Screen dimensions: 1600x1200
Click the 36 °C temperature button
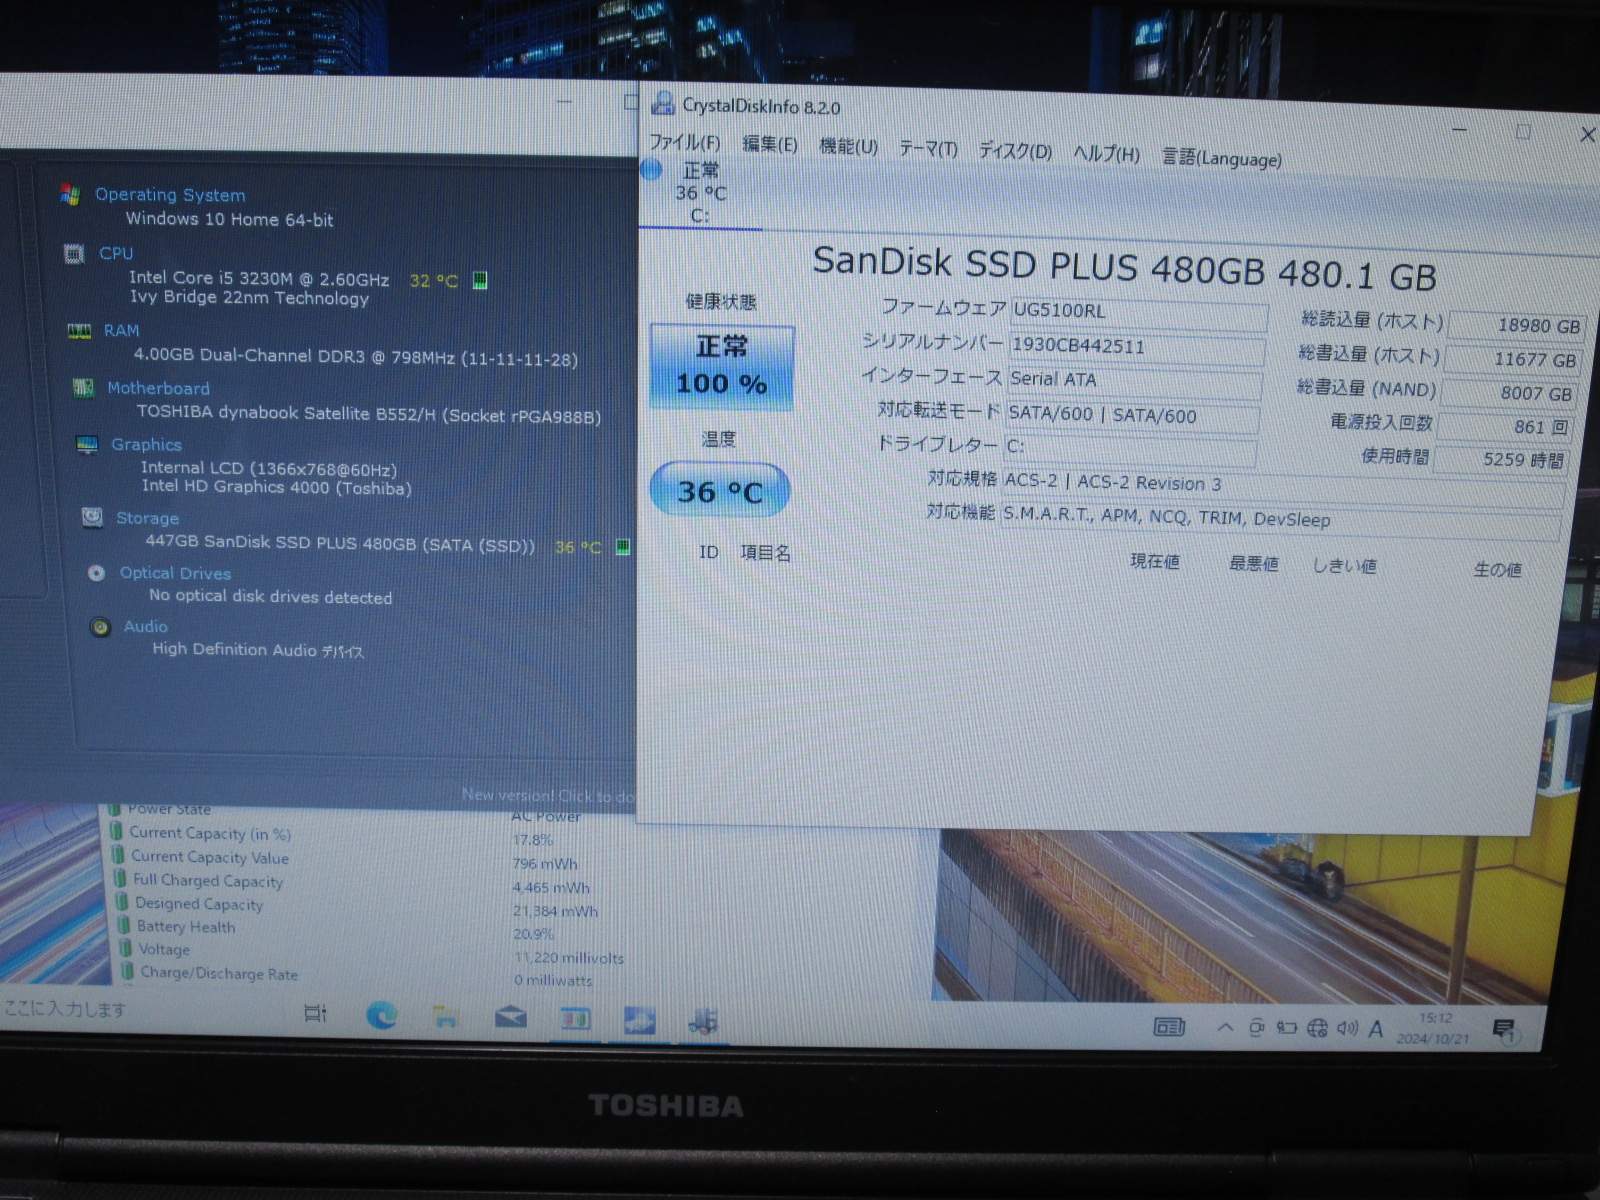pos(720,491)
